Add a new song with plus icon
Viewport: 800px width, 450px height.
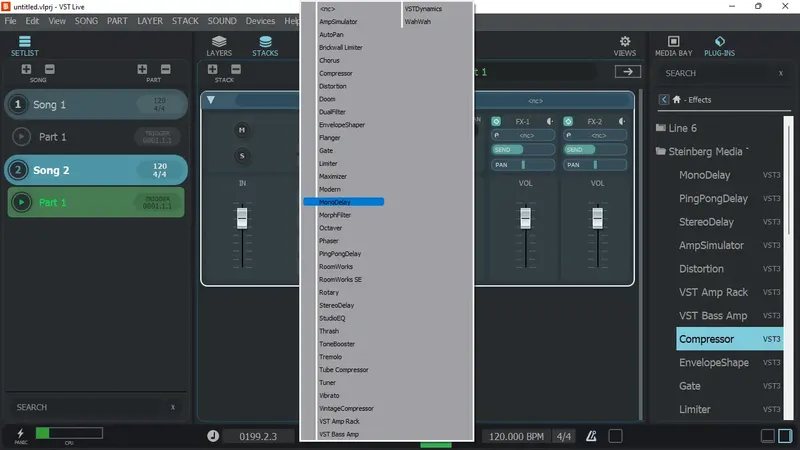pyautogui.click(x=26, y=69)
